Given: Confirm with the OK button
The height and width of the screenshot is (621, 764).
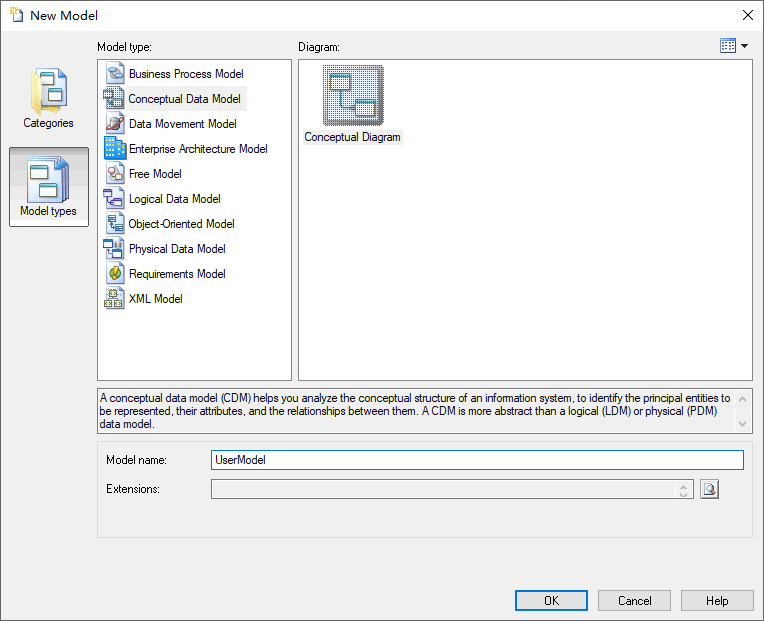Looking at the screenshot, I should (x=551, y=601).
